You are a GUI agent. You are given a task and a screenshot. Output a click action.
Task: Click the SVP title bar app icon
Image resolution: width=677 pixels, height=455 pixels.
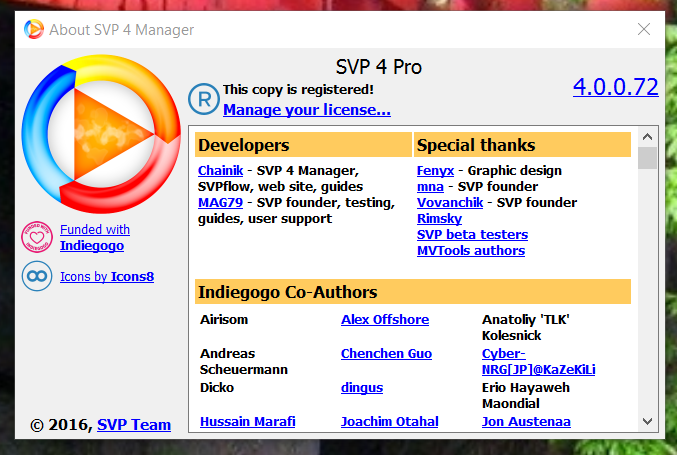tap(33, 29)
